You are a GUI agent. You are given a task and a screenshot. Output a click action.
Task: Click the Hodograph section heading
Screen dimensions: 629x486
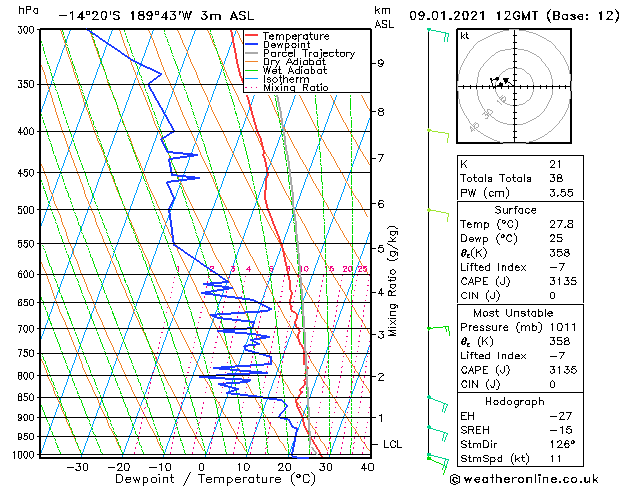[515, 401]
